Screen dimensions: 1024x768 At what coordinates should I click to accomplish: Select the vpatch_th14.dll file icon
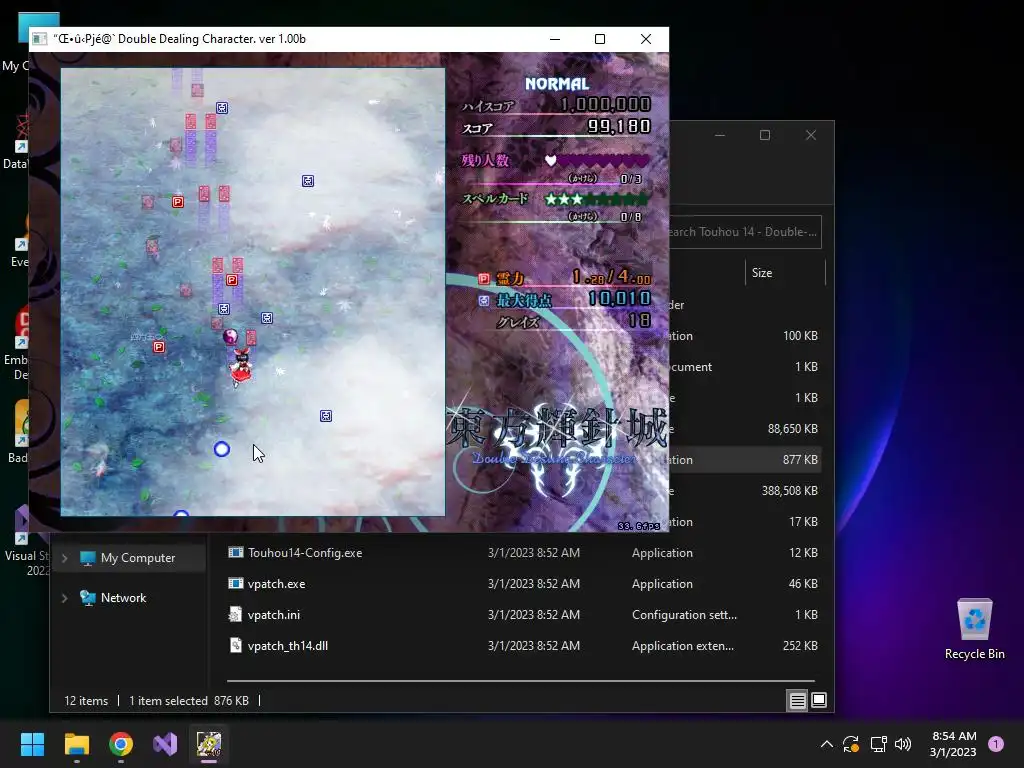(236, 645)
